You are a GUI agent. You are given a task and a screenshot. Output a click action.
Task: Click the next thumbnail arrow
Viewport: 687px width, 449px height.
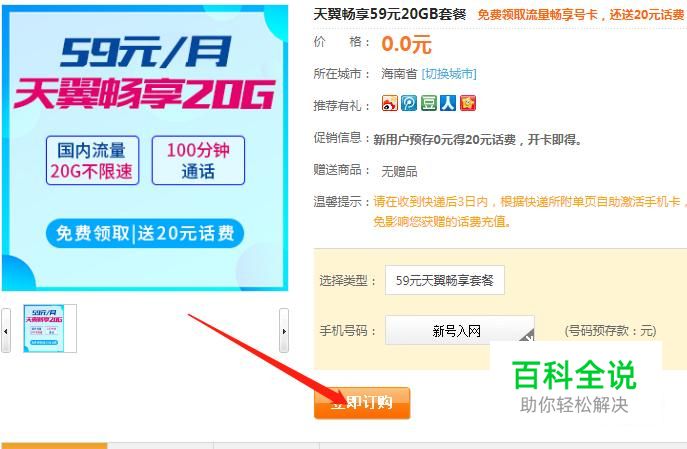pyautogui.click(x=284, y=331)
